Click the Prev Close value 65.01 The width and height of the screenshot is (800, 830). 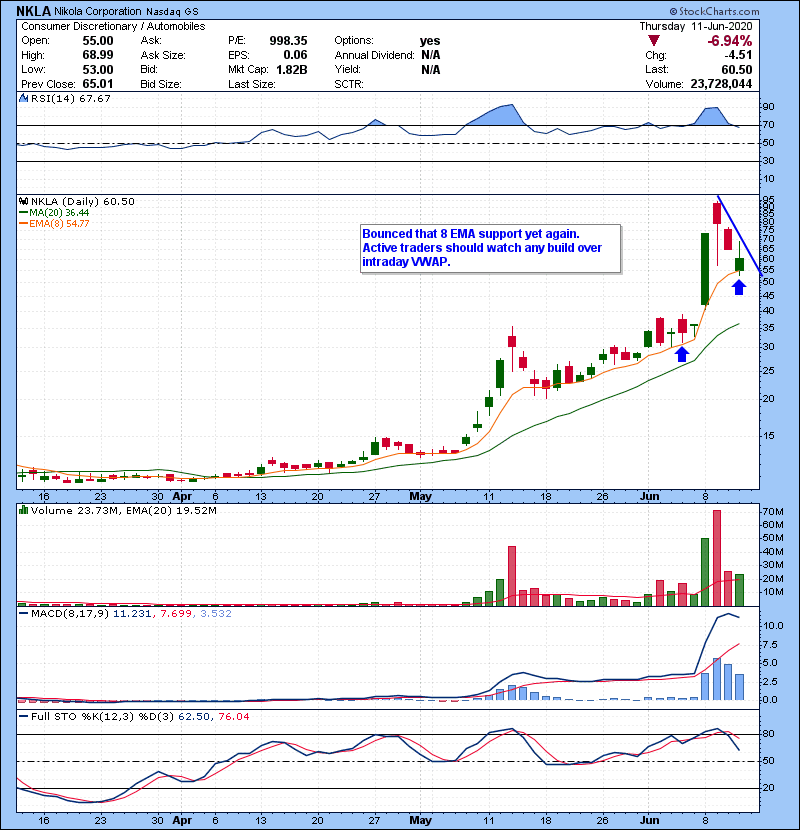(97, 84)
